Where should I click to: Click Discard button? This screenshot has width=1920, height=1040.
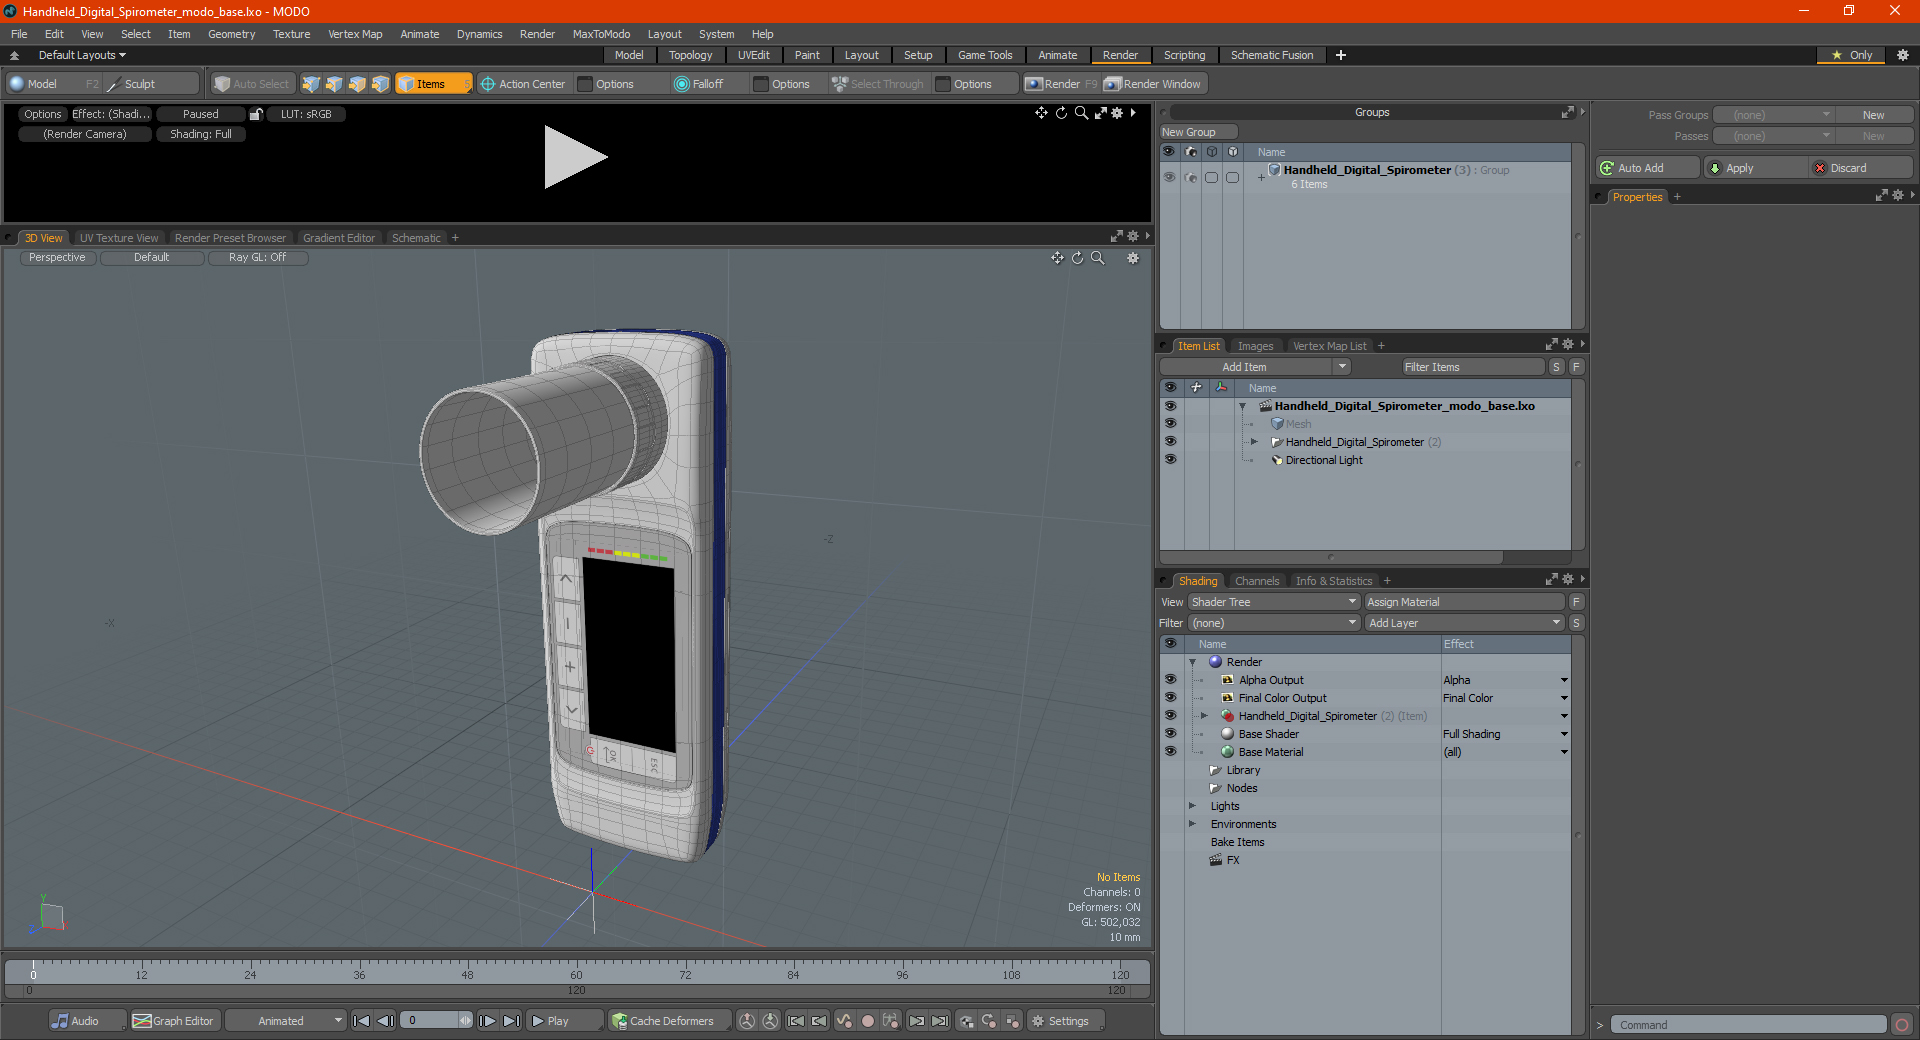[x=1860, y=168]
